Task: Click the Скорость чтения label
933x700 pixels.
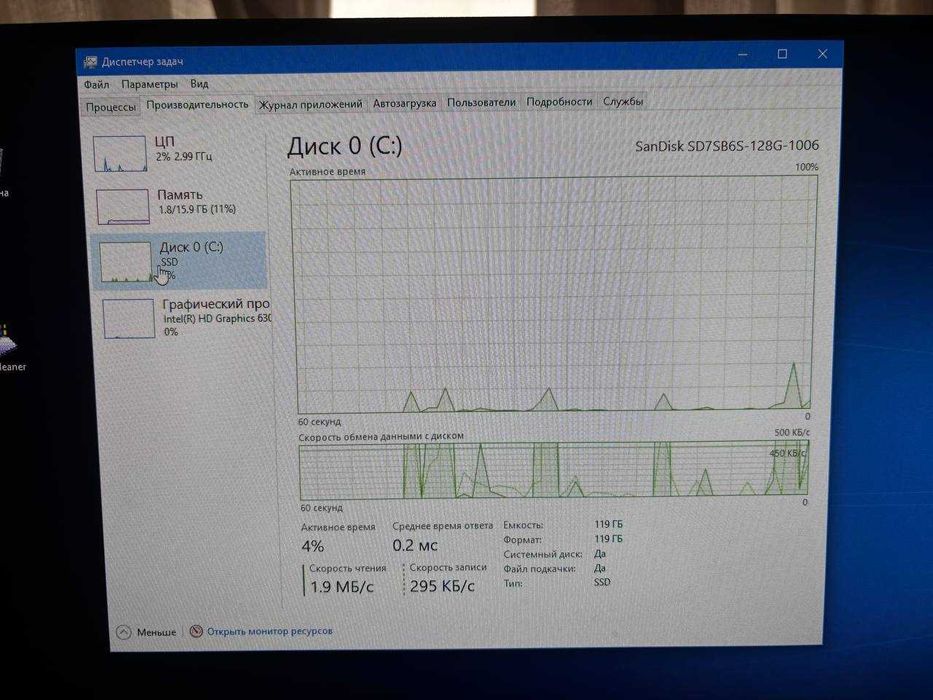Action: [x=347, y=568]
